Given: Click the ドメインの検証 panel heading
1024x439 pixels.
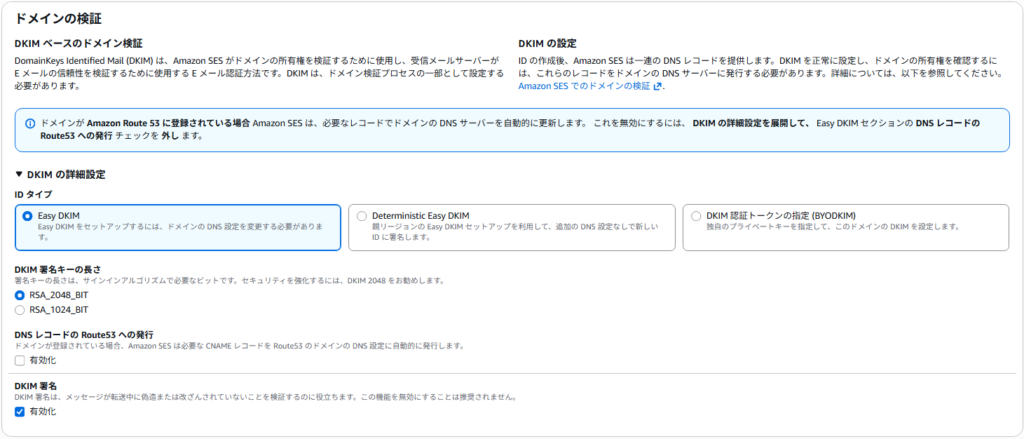Looking at the screenshot, I should coord(57,19).
